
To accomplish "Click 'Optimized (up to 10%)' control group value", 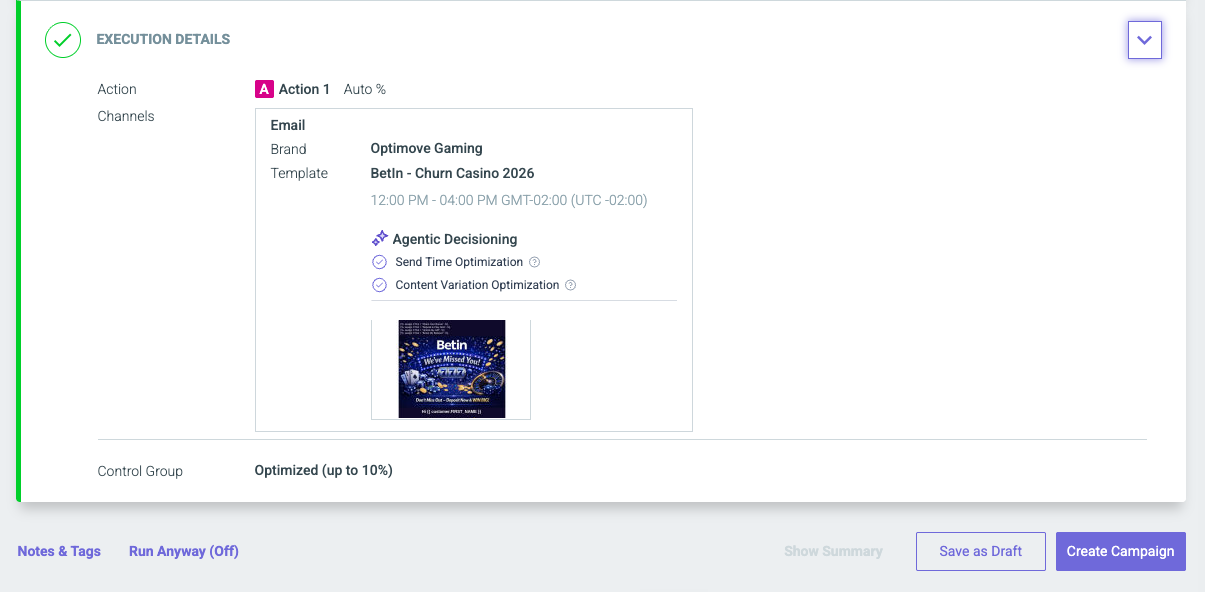I will click(x=323, y=470).
